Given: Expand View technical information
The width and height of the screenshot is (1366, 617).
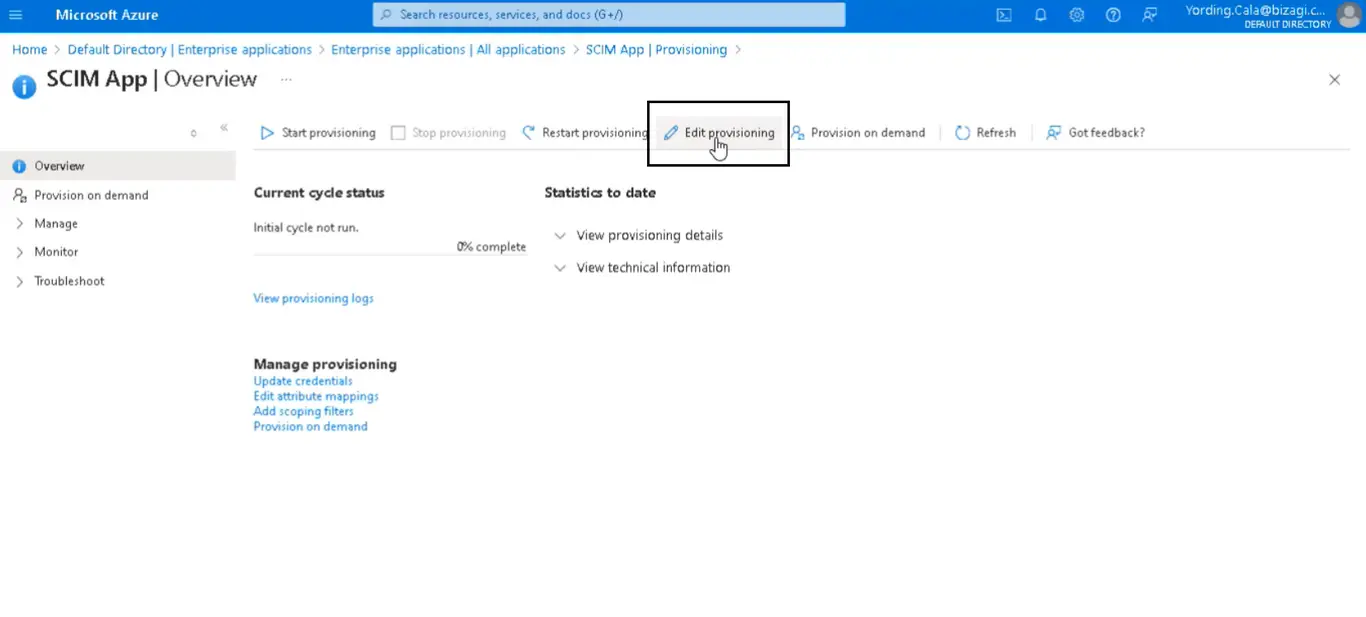Looking at the screenshot, I should click(x=642, y=267).
